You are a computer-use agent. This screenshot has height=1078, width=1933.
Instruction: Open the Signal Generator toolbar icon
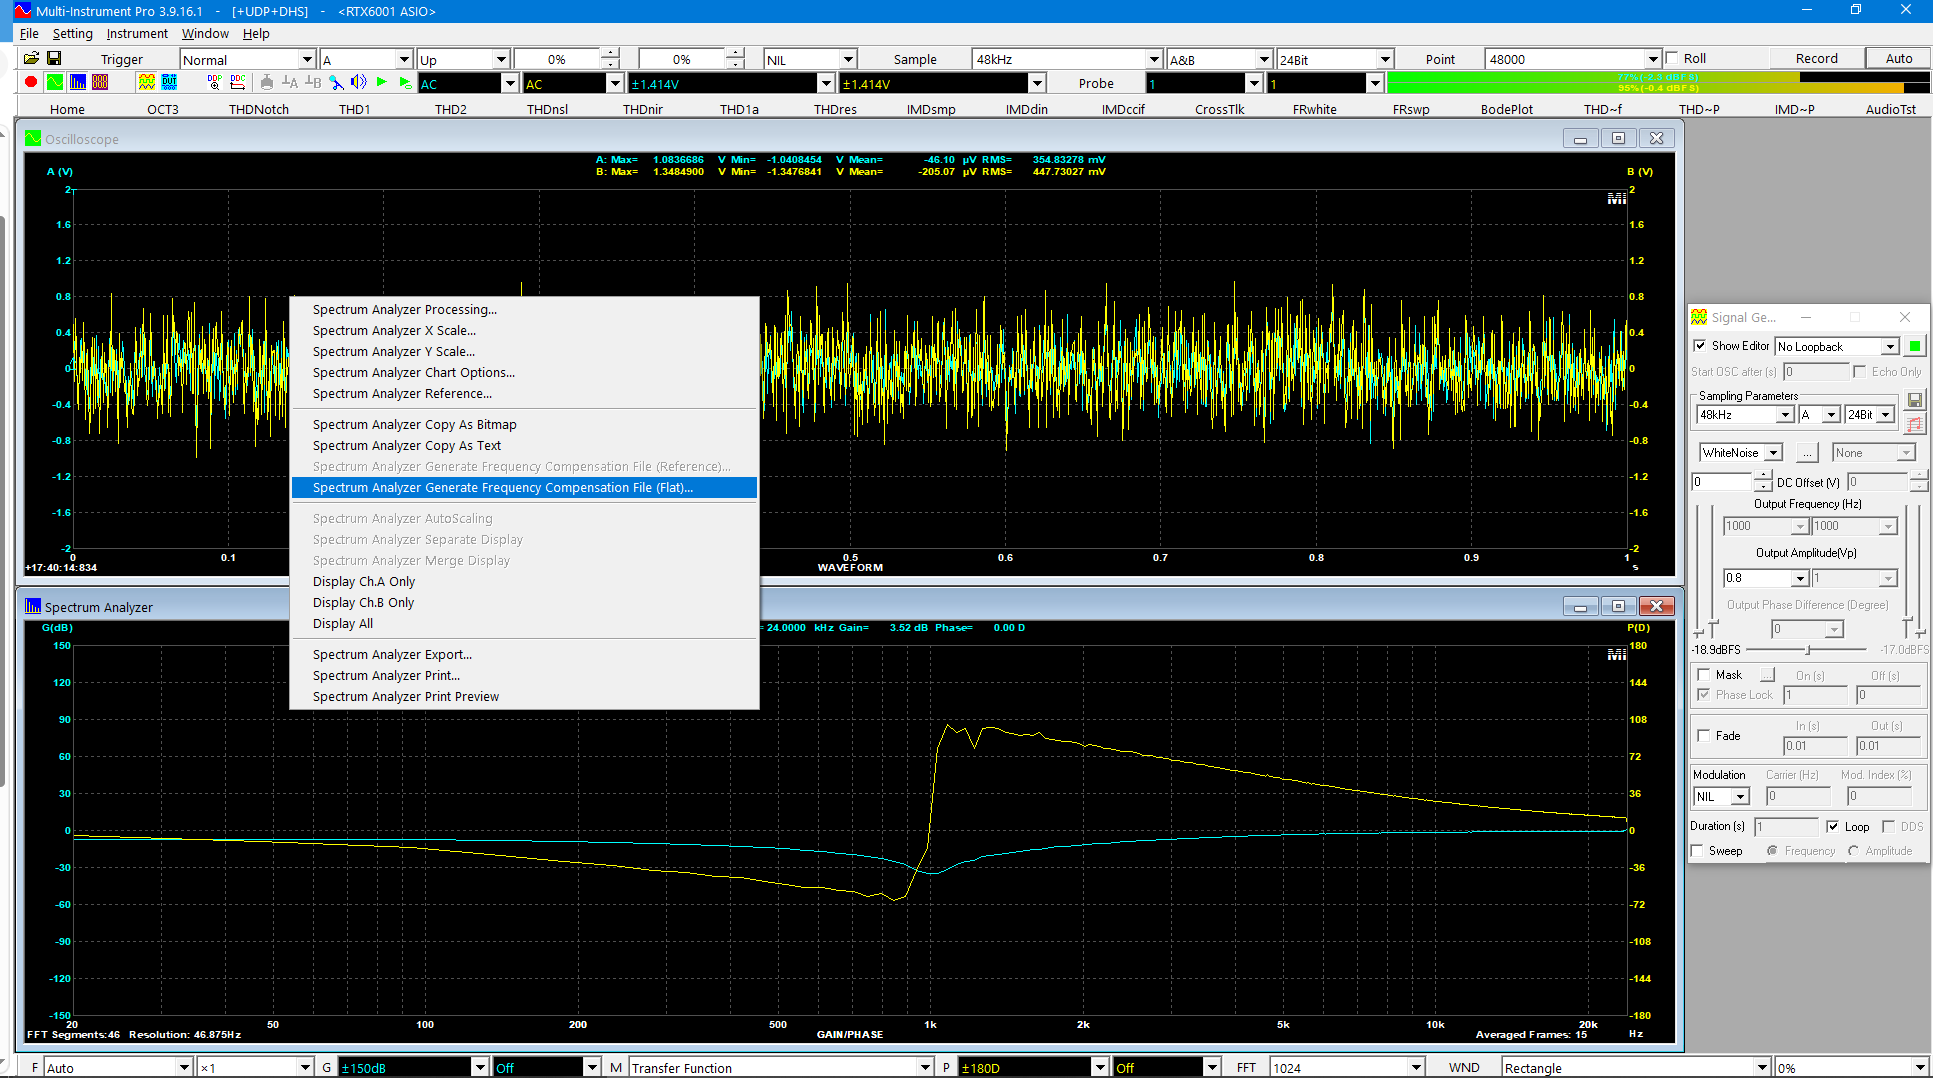(x=147, y=83)
